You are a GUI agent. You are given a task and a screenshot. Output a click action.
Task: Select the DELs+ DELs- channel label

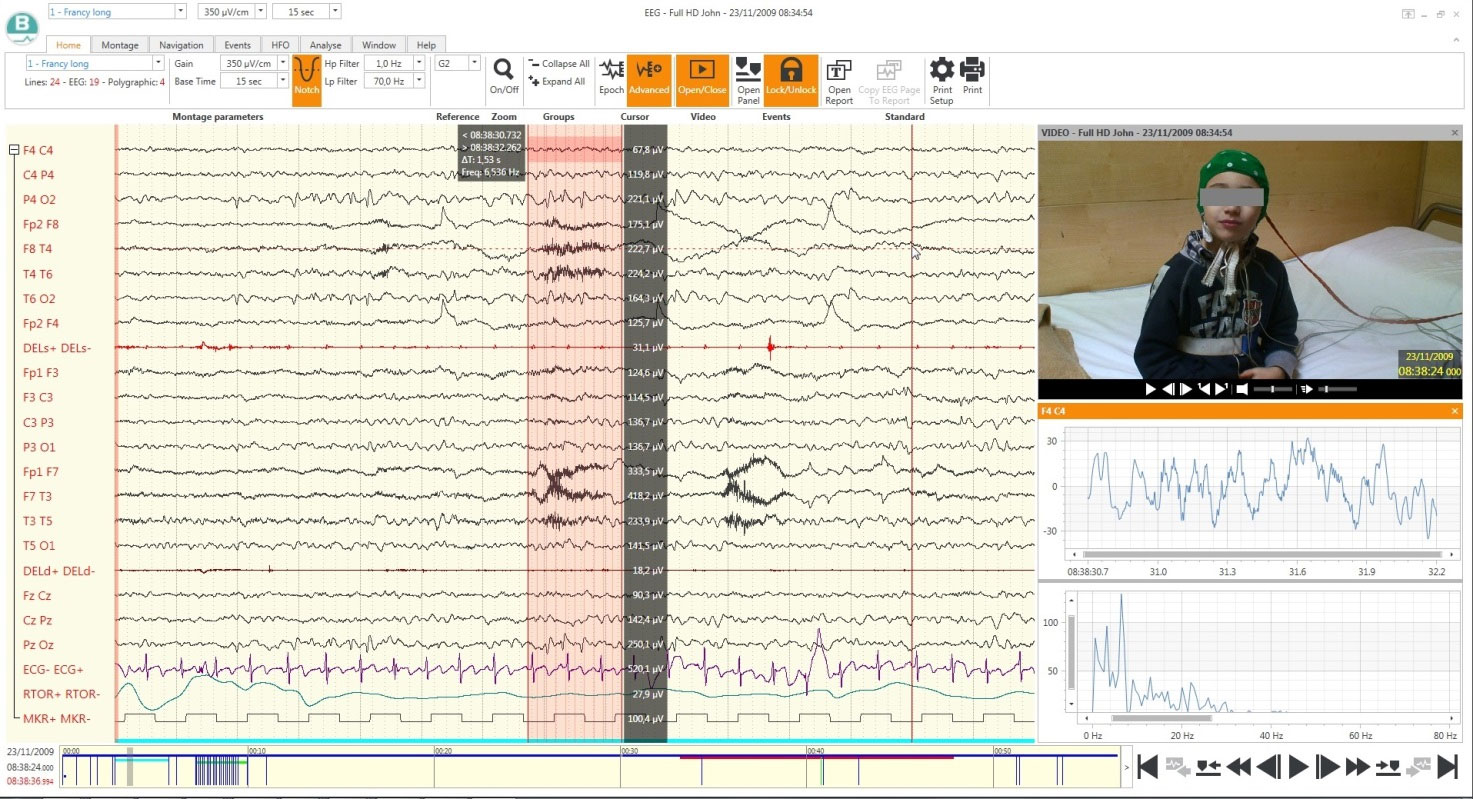point(57,348)
